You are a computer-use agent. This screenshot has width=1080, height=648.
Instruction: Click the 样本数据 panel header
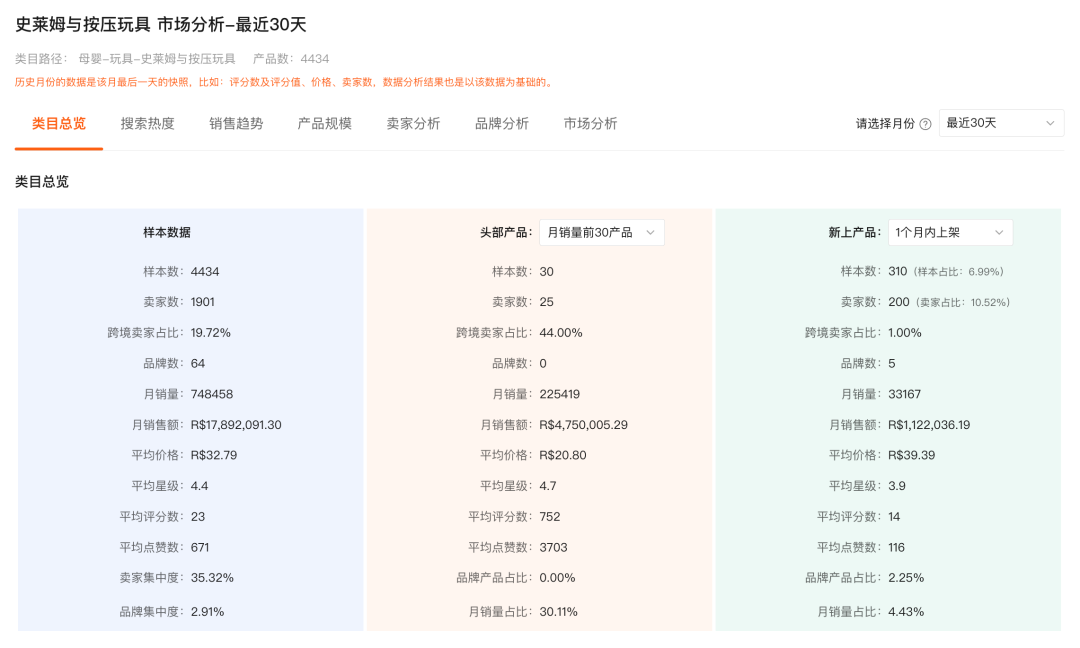tap(167, 233)
